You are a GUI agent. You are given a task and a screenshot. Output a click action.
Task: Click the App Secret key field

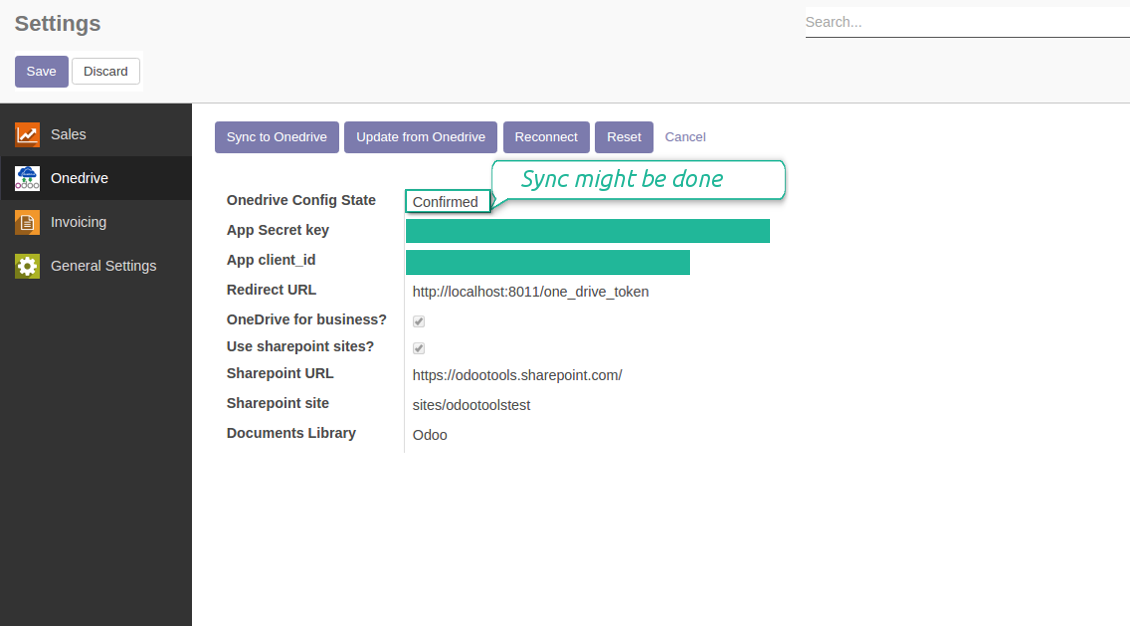[x=588, y=231]
